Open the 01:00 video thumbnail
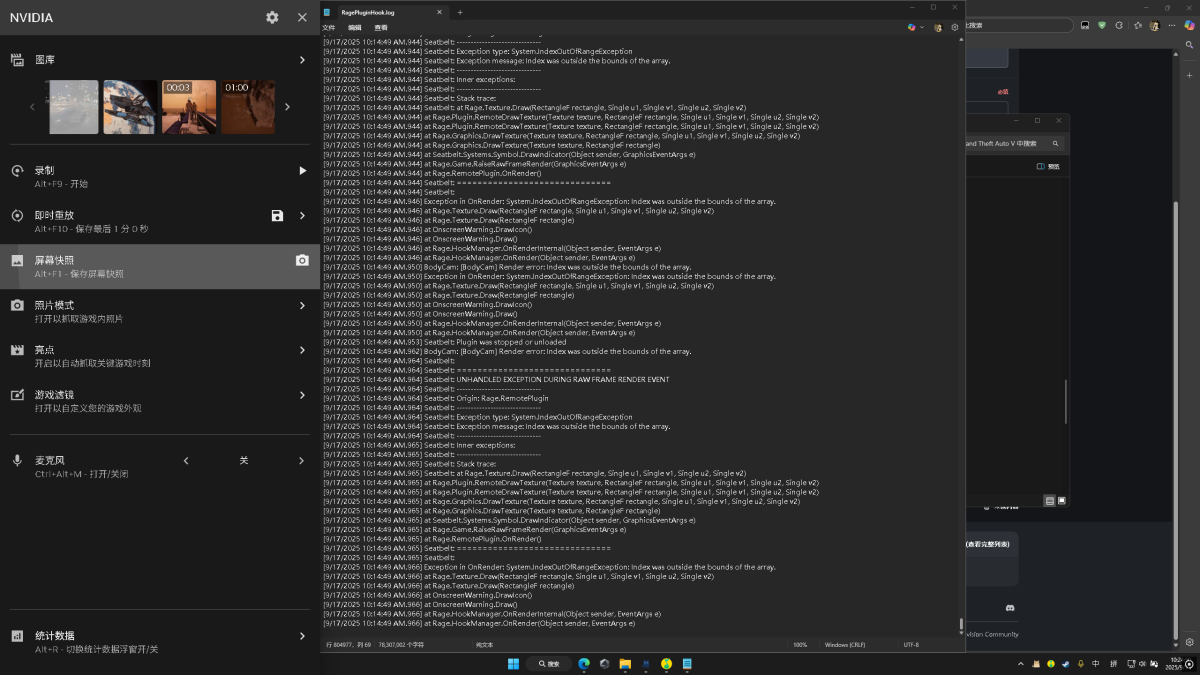Screen dimensions: 1200x675 [x=248, y=107]
